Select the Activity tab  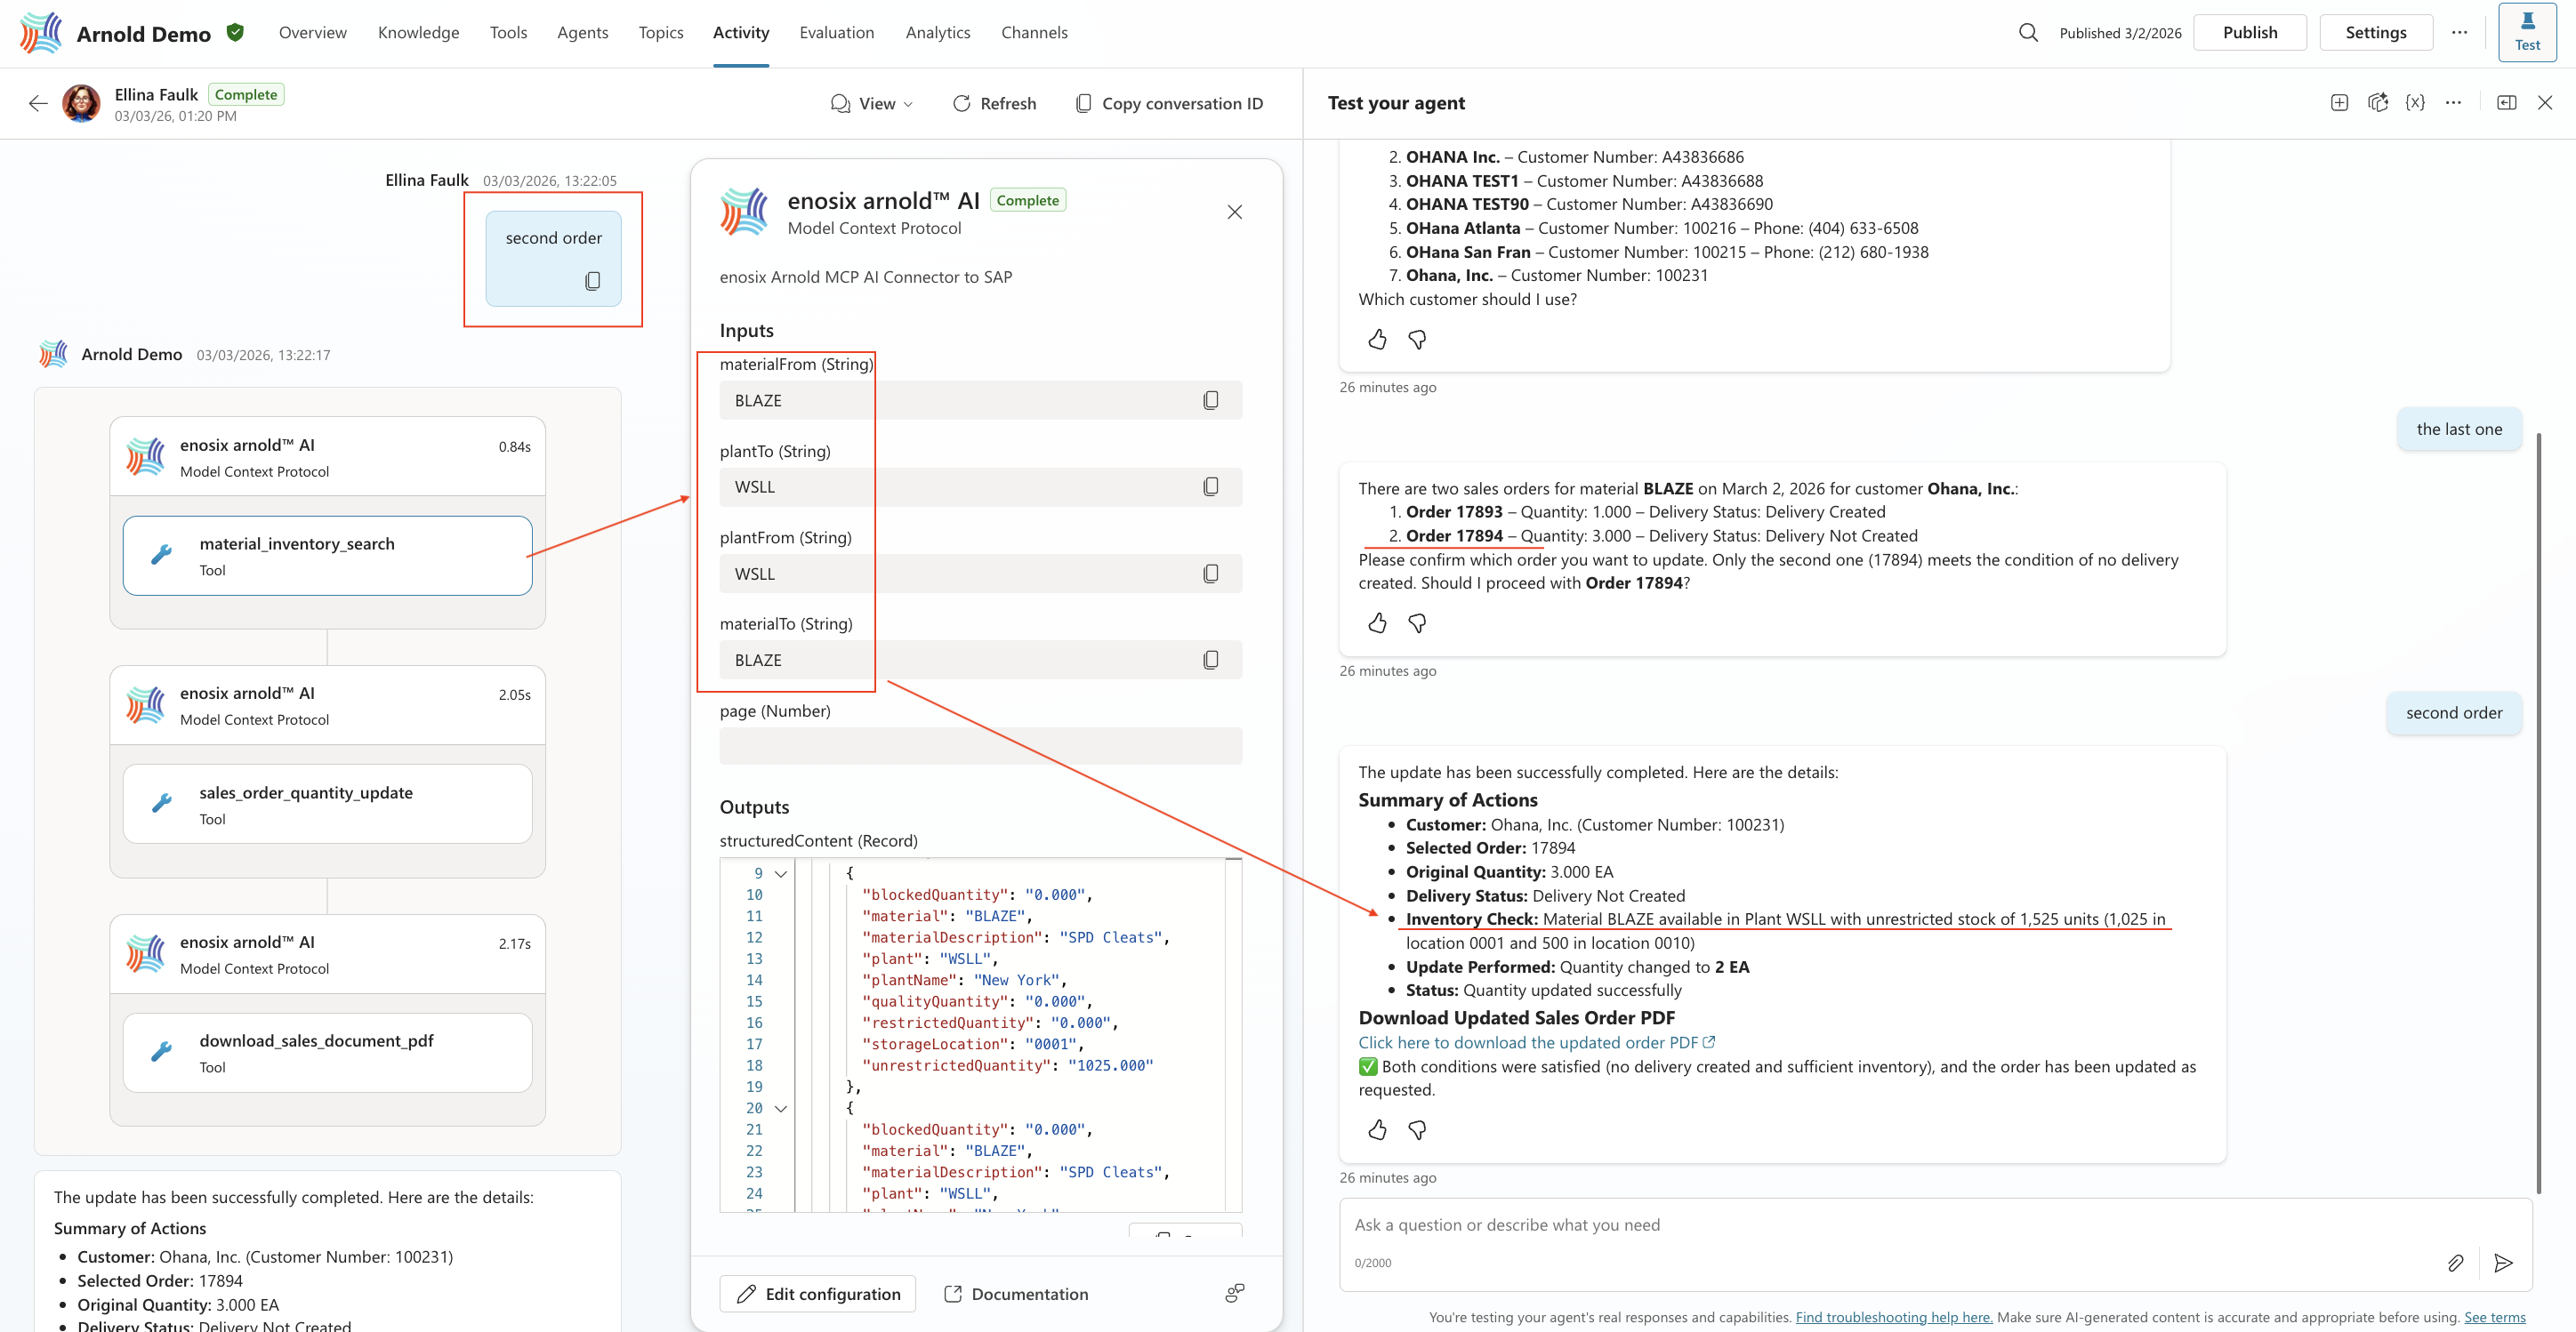click(x=741, y=33)
